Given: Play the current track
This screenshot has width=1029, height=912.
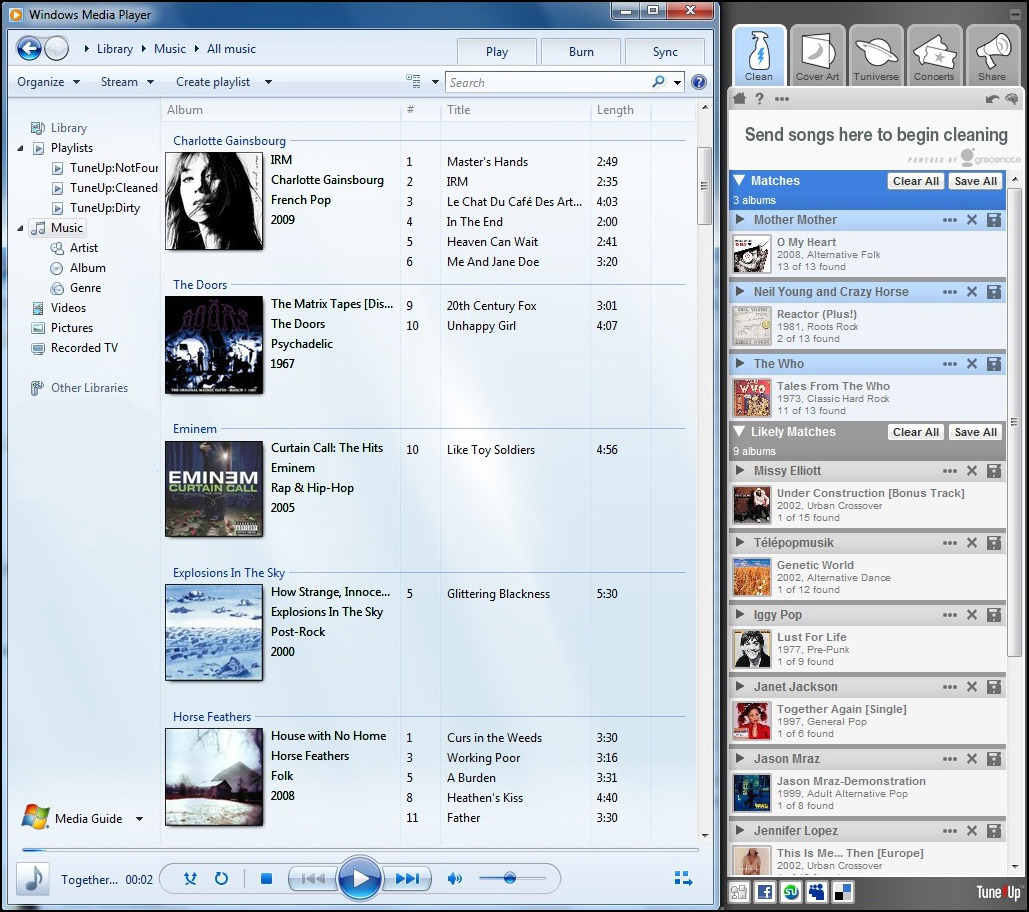Looking at the screenshot, I should coord(360,879).
